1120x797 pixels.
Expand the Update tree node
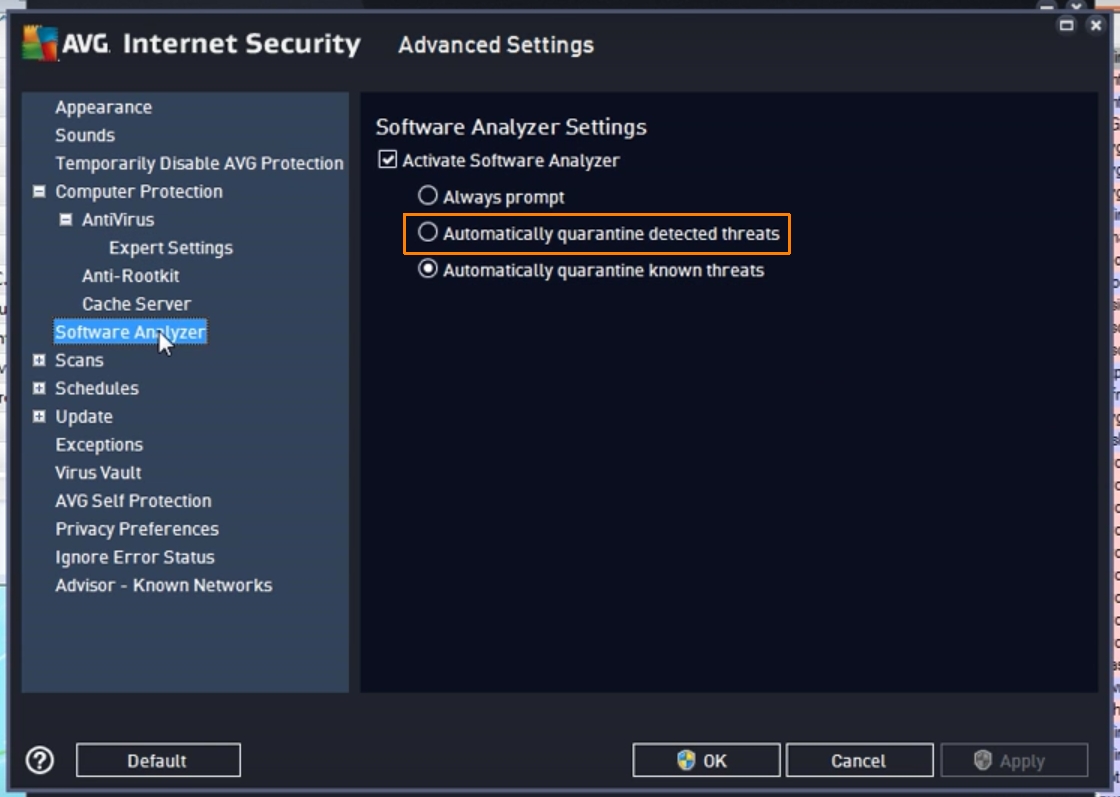[39, 416]
